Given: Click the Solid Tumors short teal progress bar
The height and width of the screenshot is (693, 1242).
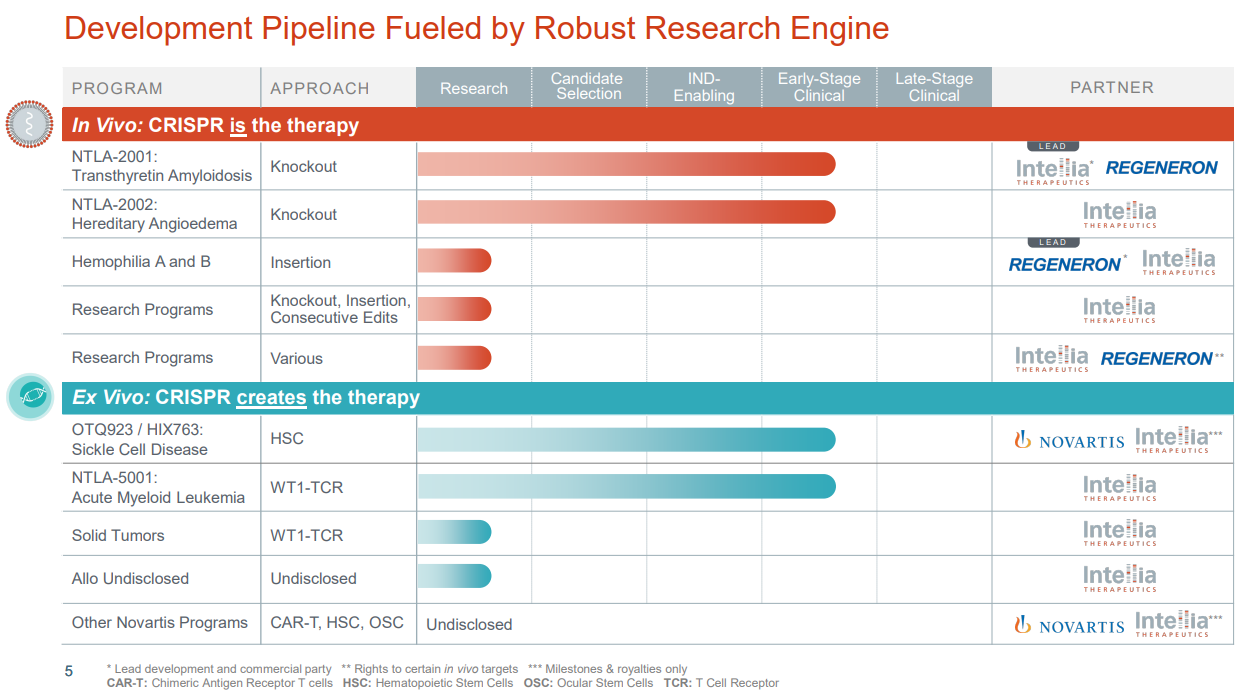Looking at the screenshot, I should point(454,532).
